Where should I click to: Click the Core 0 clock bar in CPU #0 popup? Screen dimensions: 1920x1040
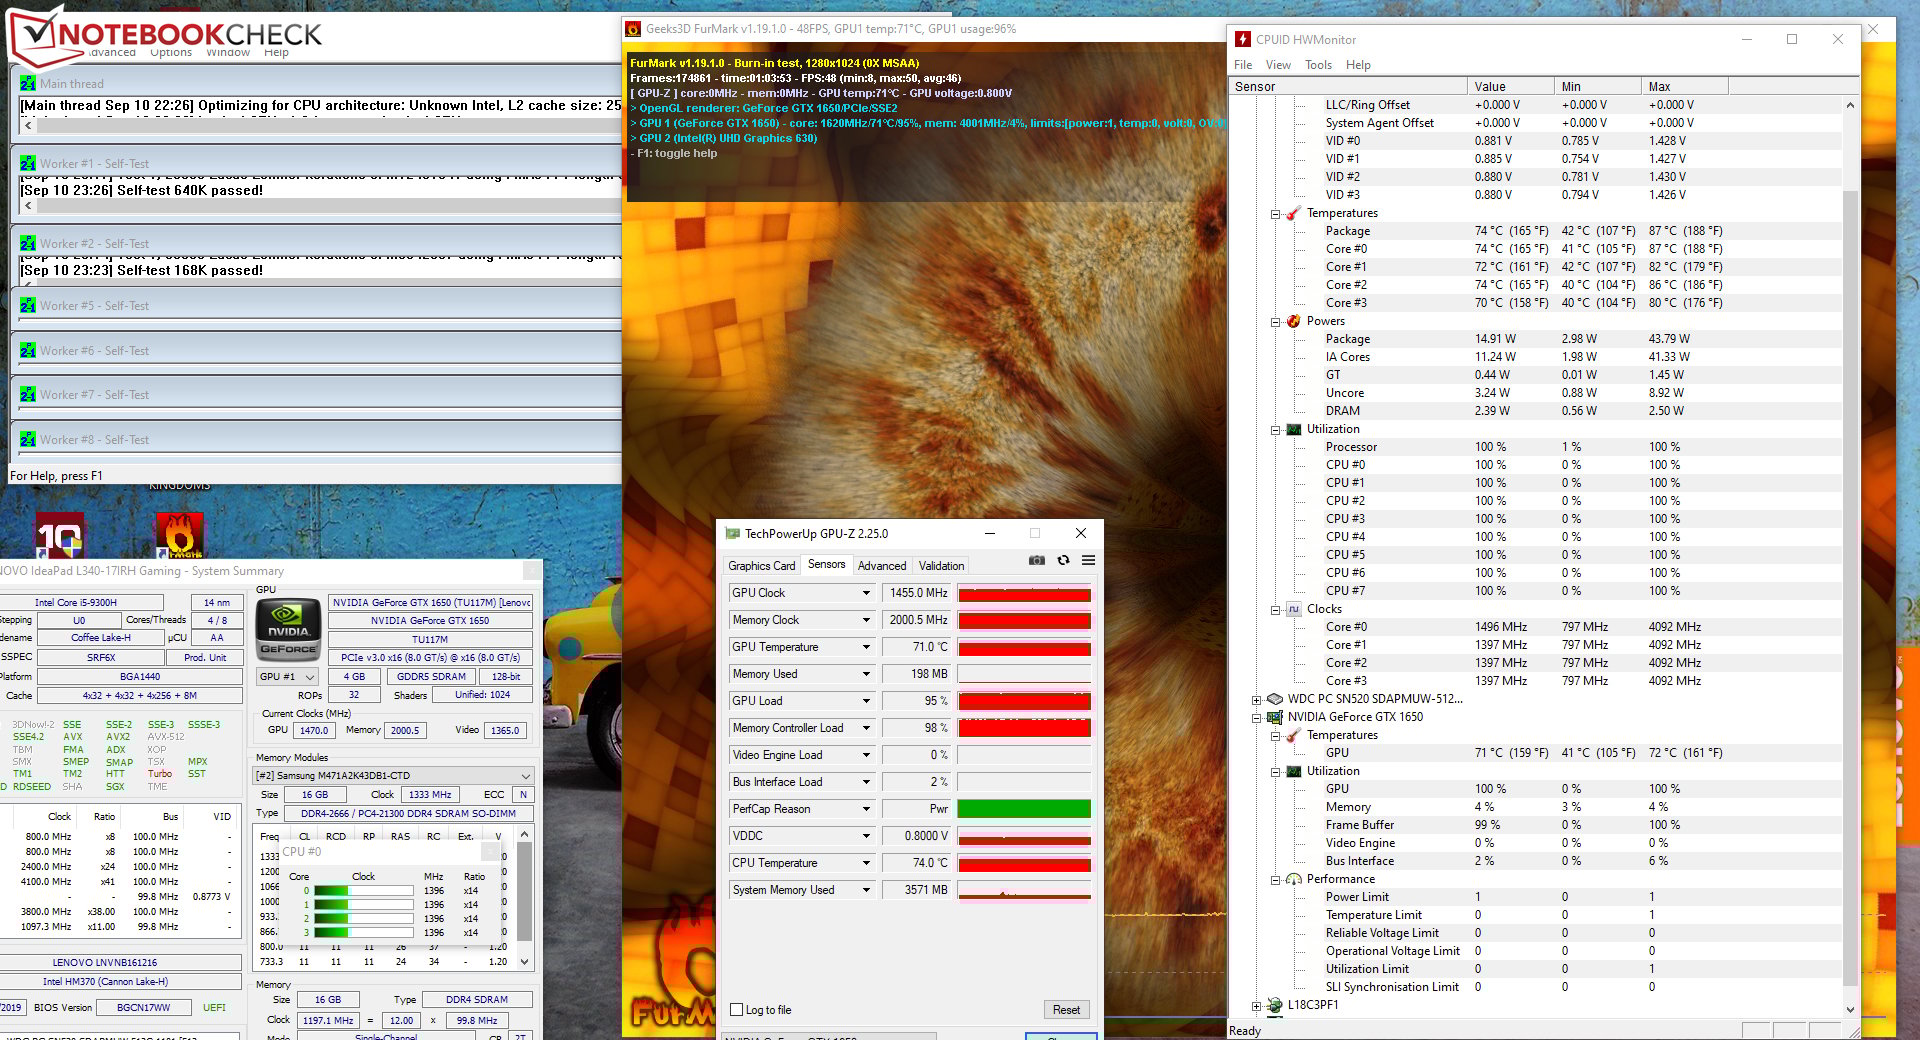click(363, 891)
